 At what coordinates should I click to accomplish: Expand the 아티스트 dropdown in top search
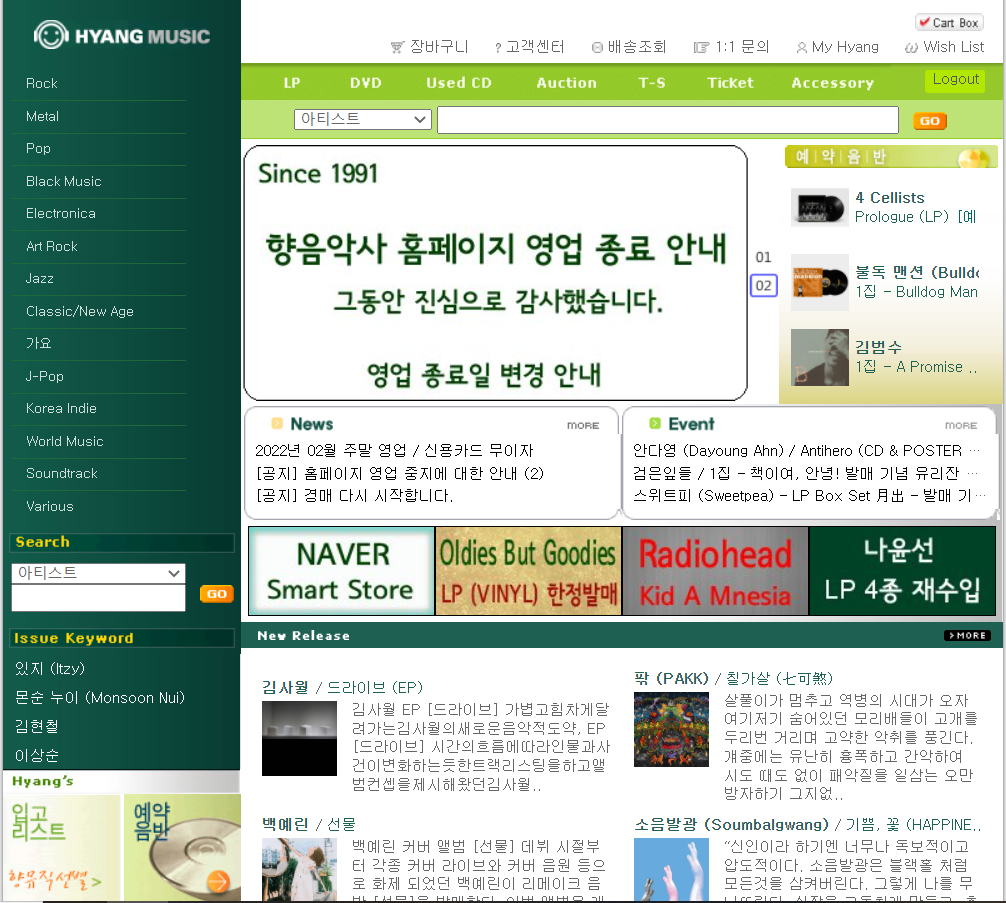(x=362, y=119)
